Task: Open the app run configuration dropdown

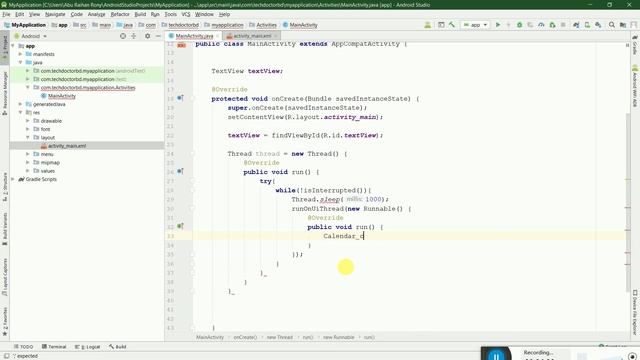Action: (476, 25)
